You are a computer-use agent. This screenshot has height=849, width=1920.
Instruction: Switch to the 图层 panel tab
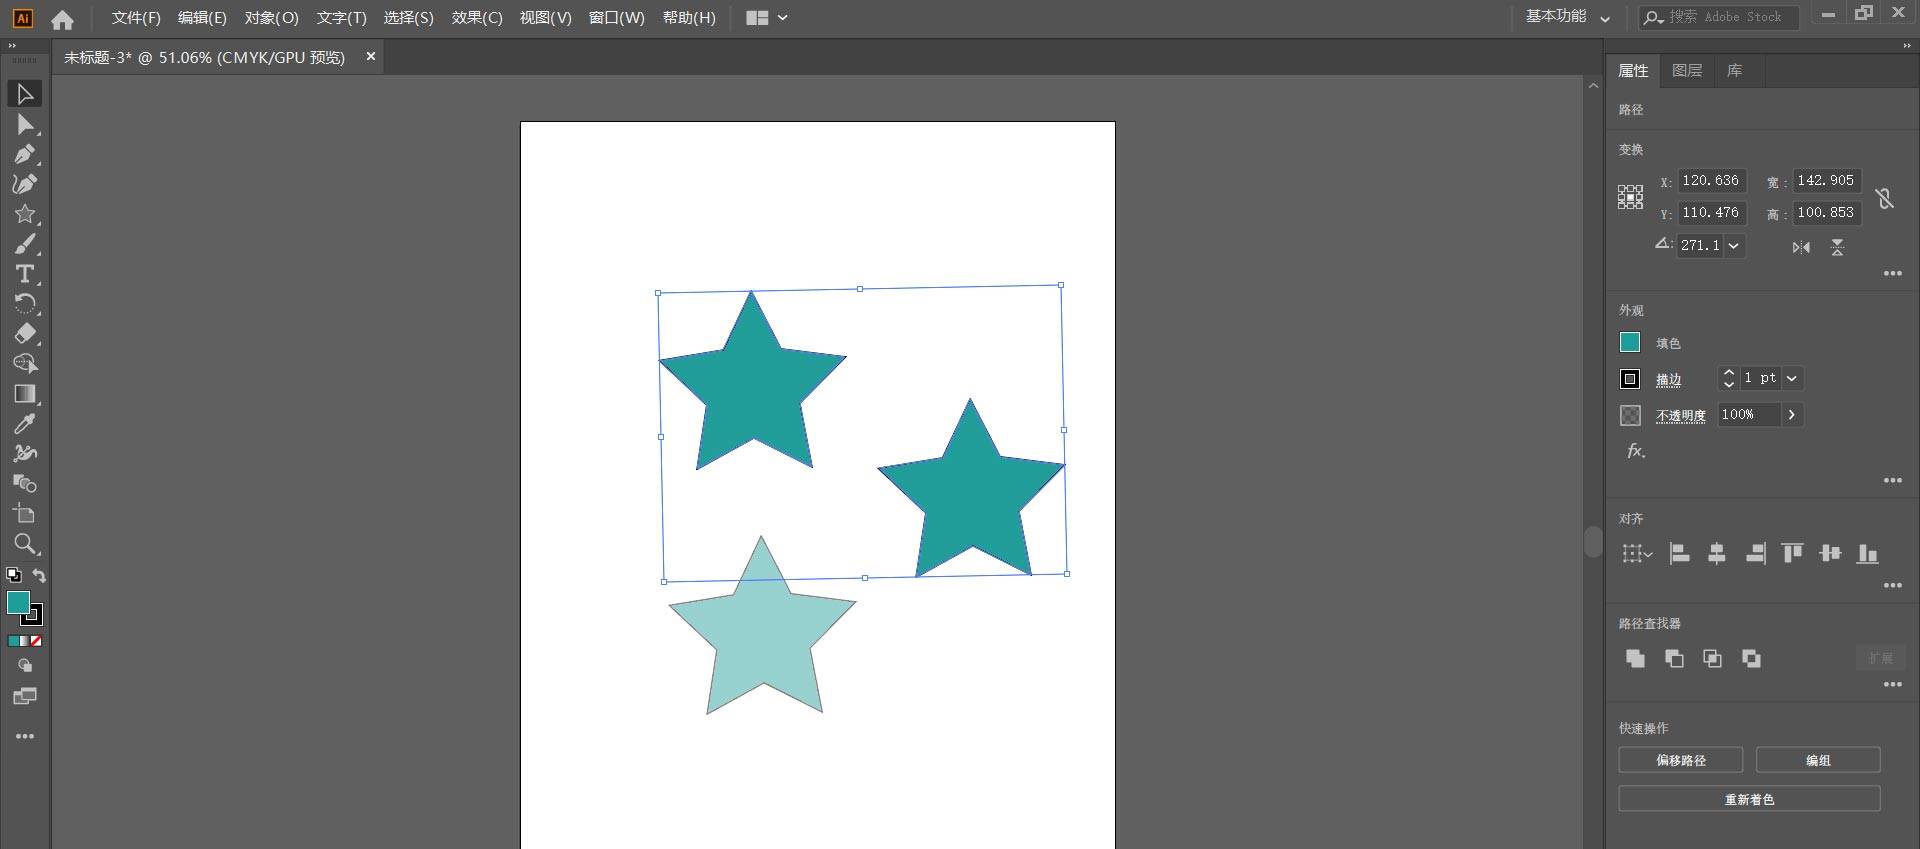(x=1687, y=71)
